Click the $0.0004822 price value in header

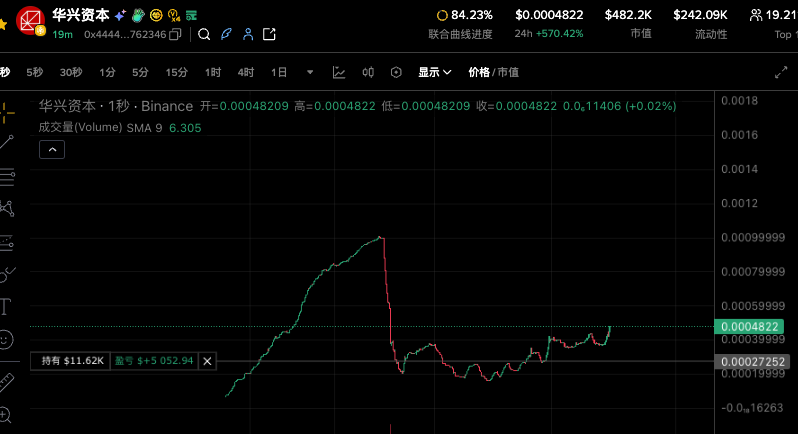click(549, 15)
